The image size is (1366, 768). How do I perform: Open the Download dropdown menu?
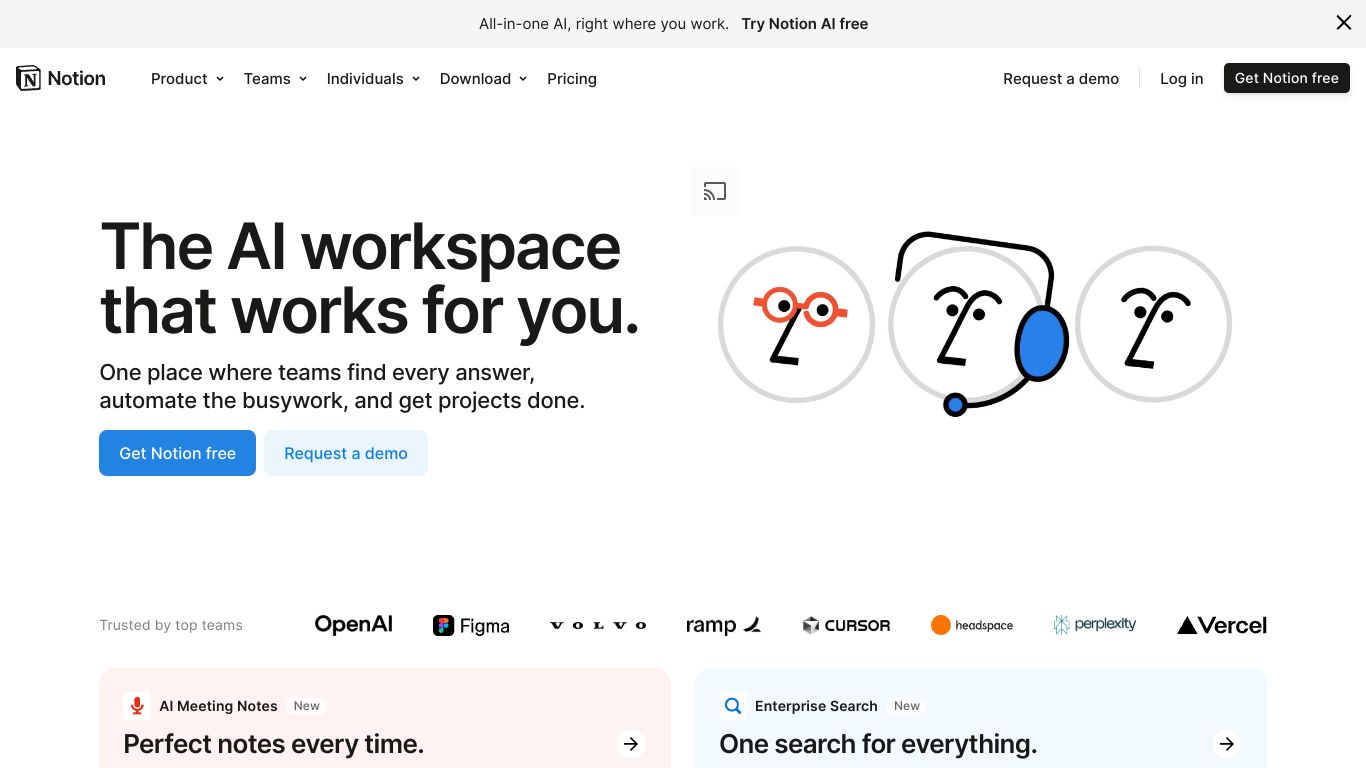point(483,79)
